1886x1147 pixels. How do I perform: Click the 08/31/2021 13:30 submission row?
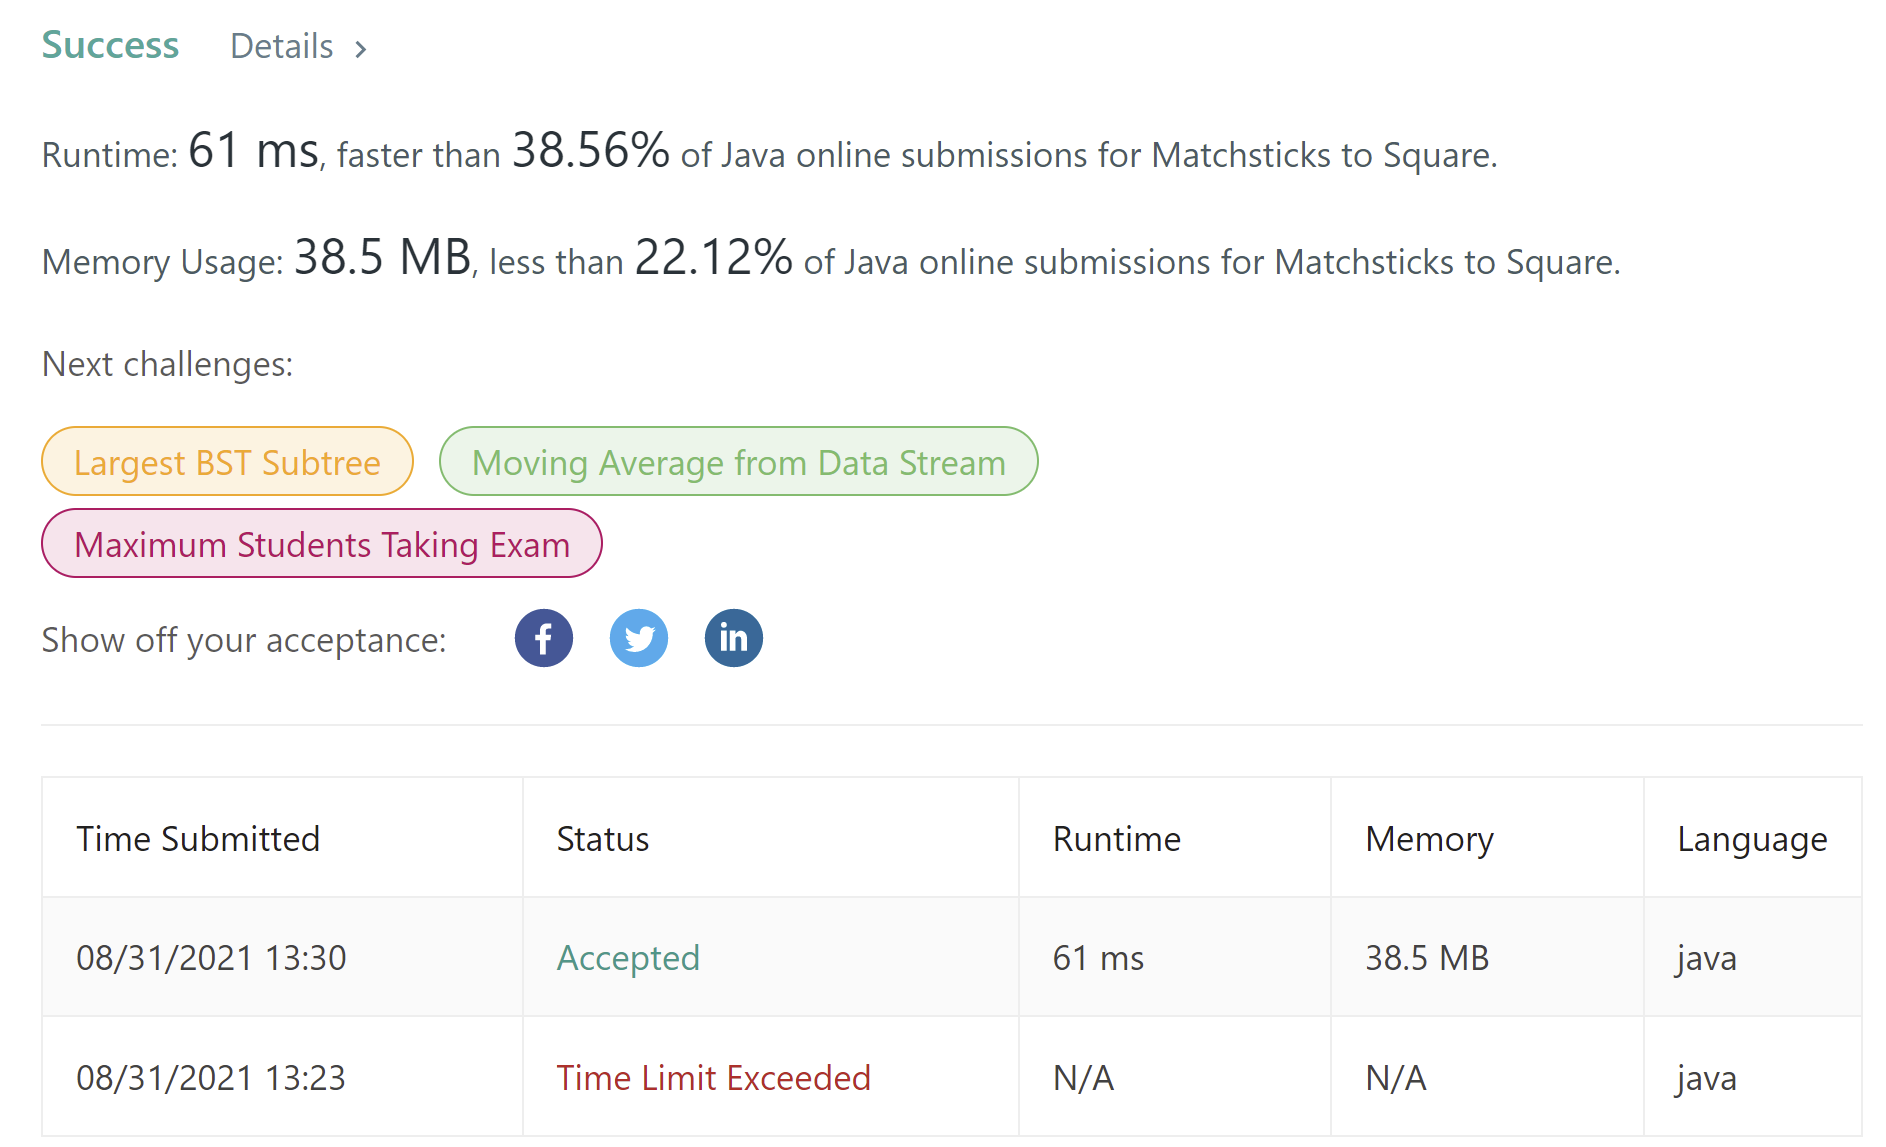tap(952, 957)
